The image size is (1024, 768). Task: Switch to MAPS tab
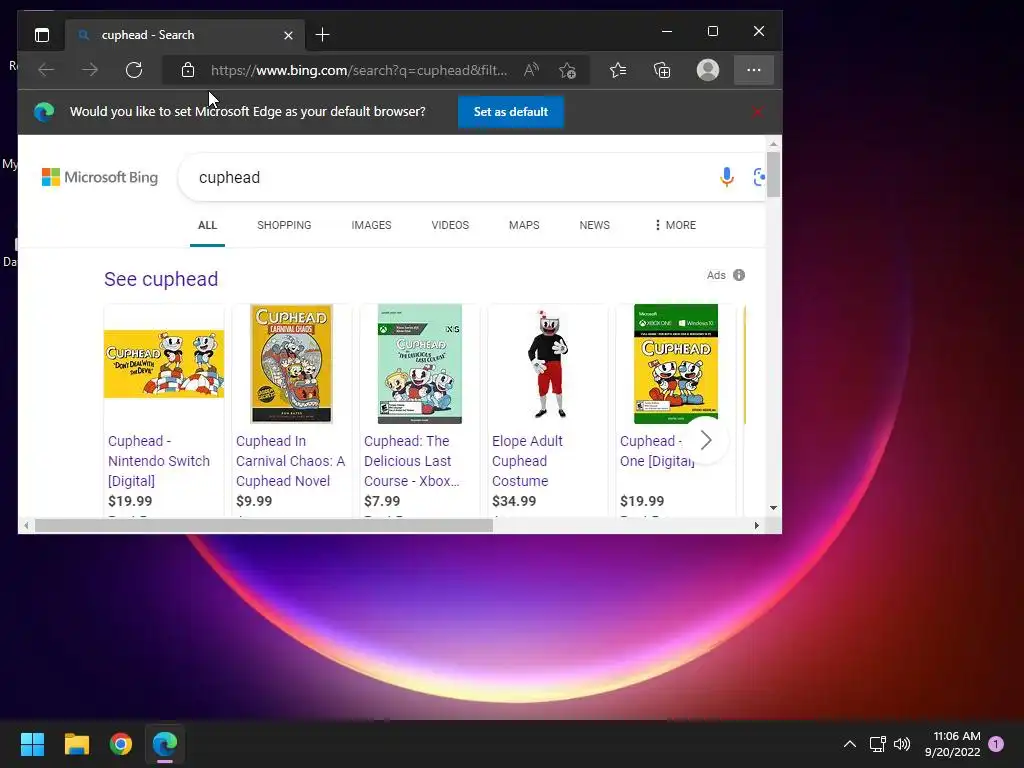click(x=524, y=225)
